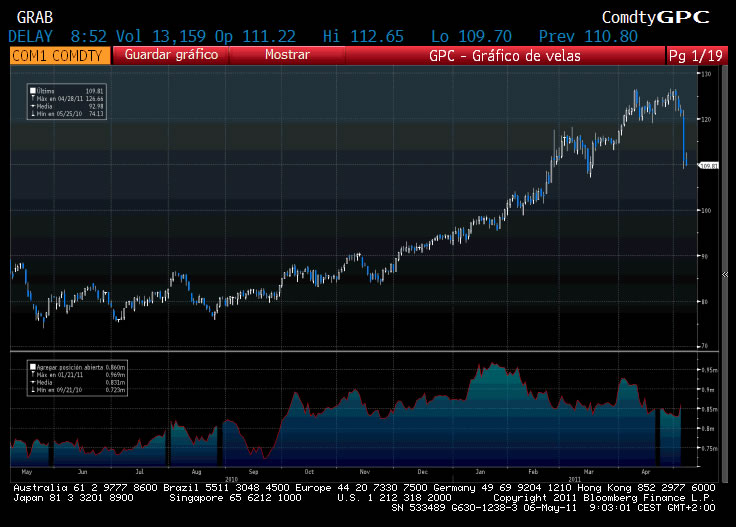The width and height of the screenshot is (736, 527).
Task: Click the DELAY 8:52 indicator
Action: pyautogui.click(x=57, y=37)
